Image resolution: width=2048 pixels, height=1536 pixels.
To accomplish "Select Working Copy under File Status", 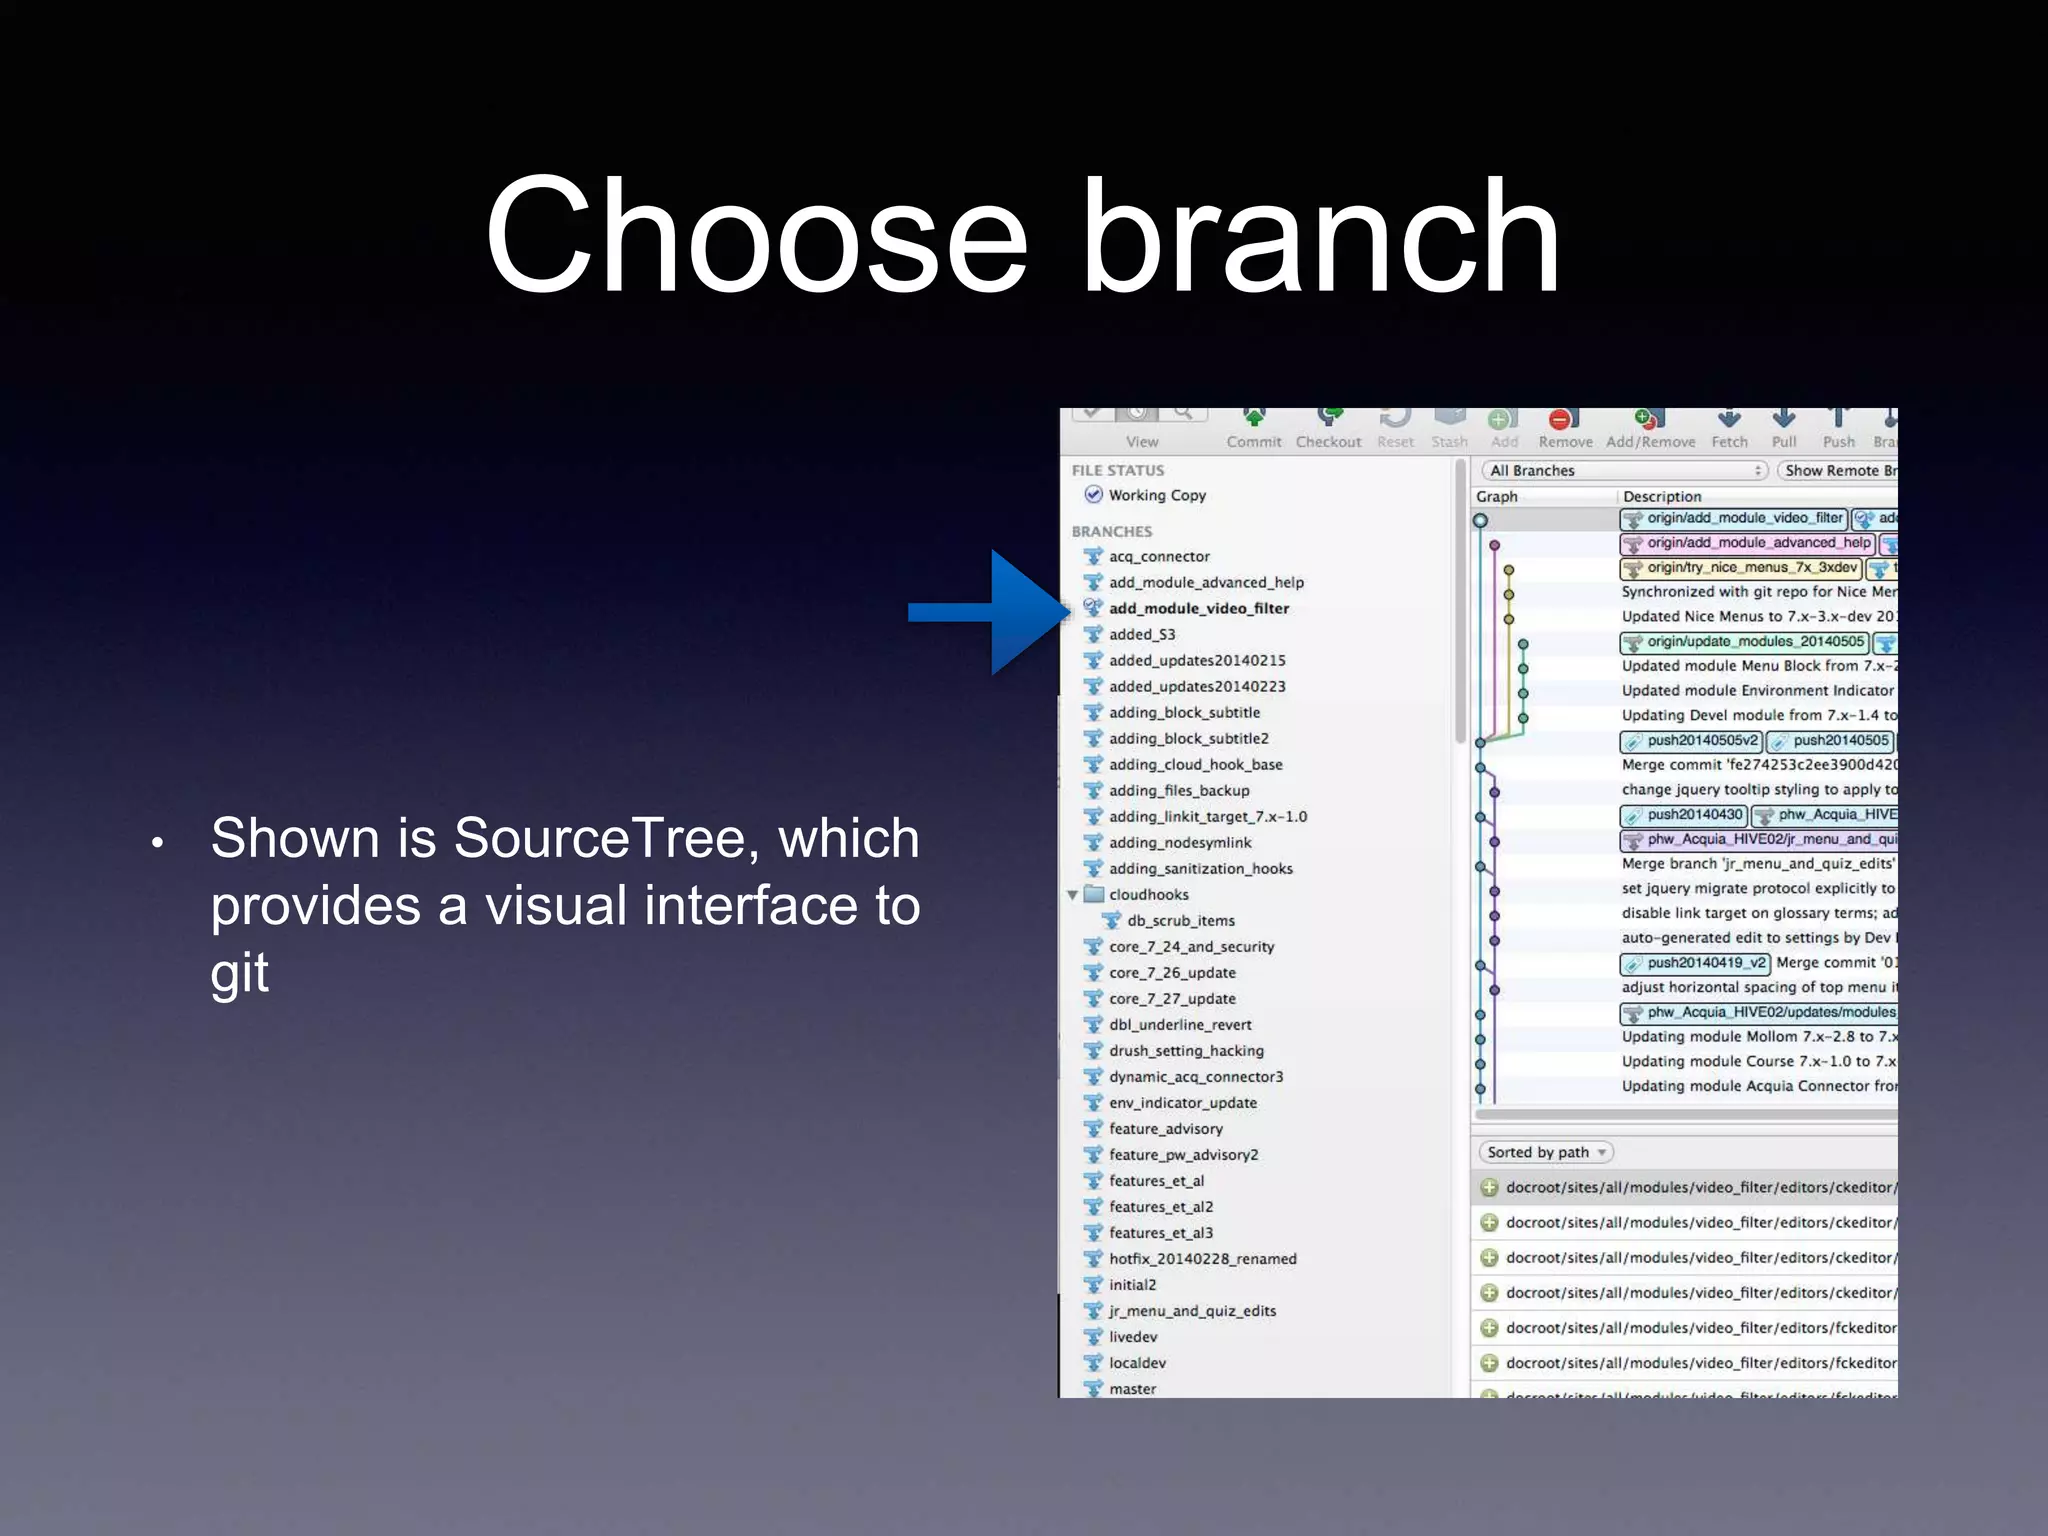I will (x=1157, y=495).
